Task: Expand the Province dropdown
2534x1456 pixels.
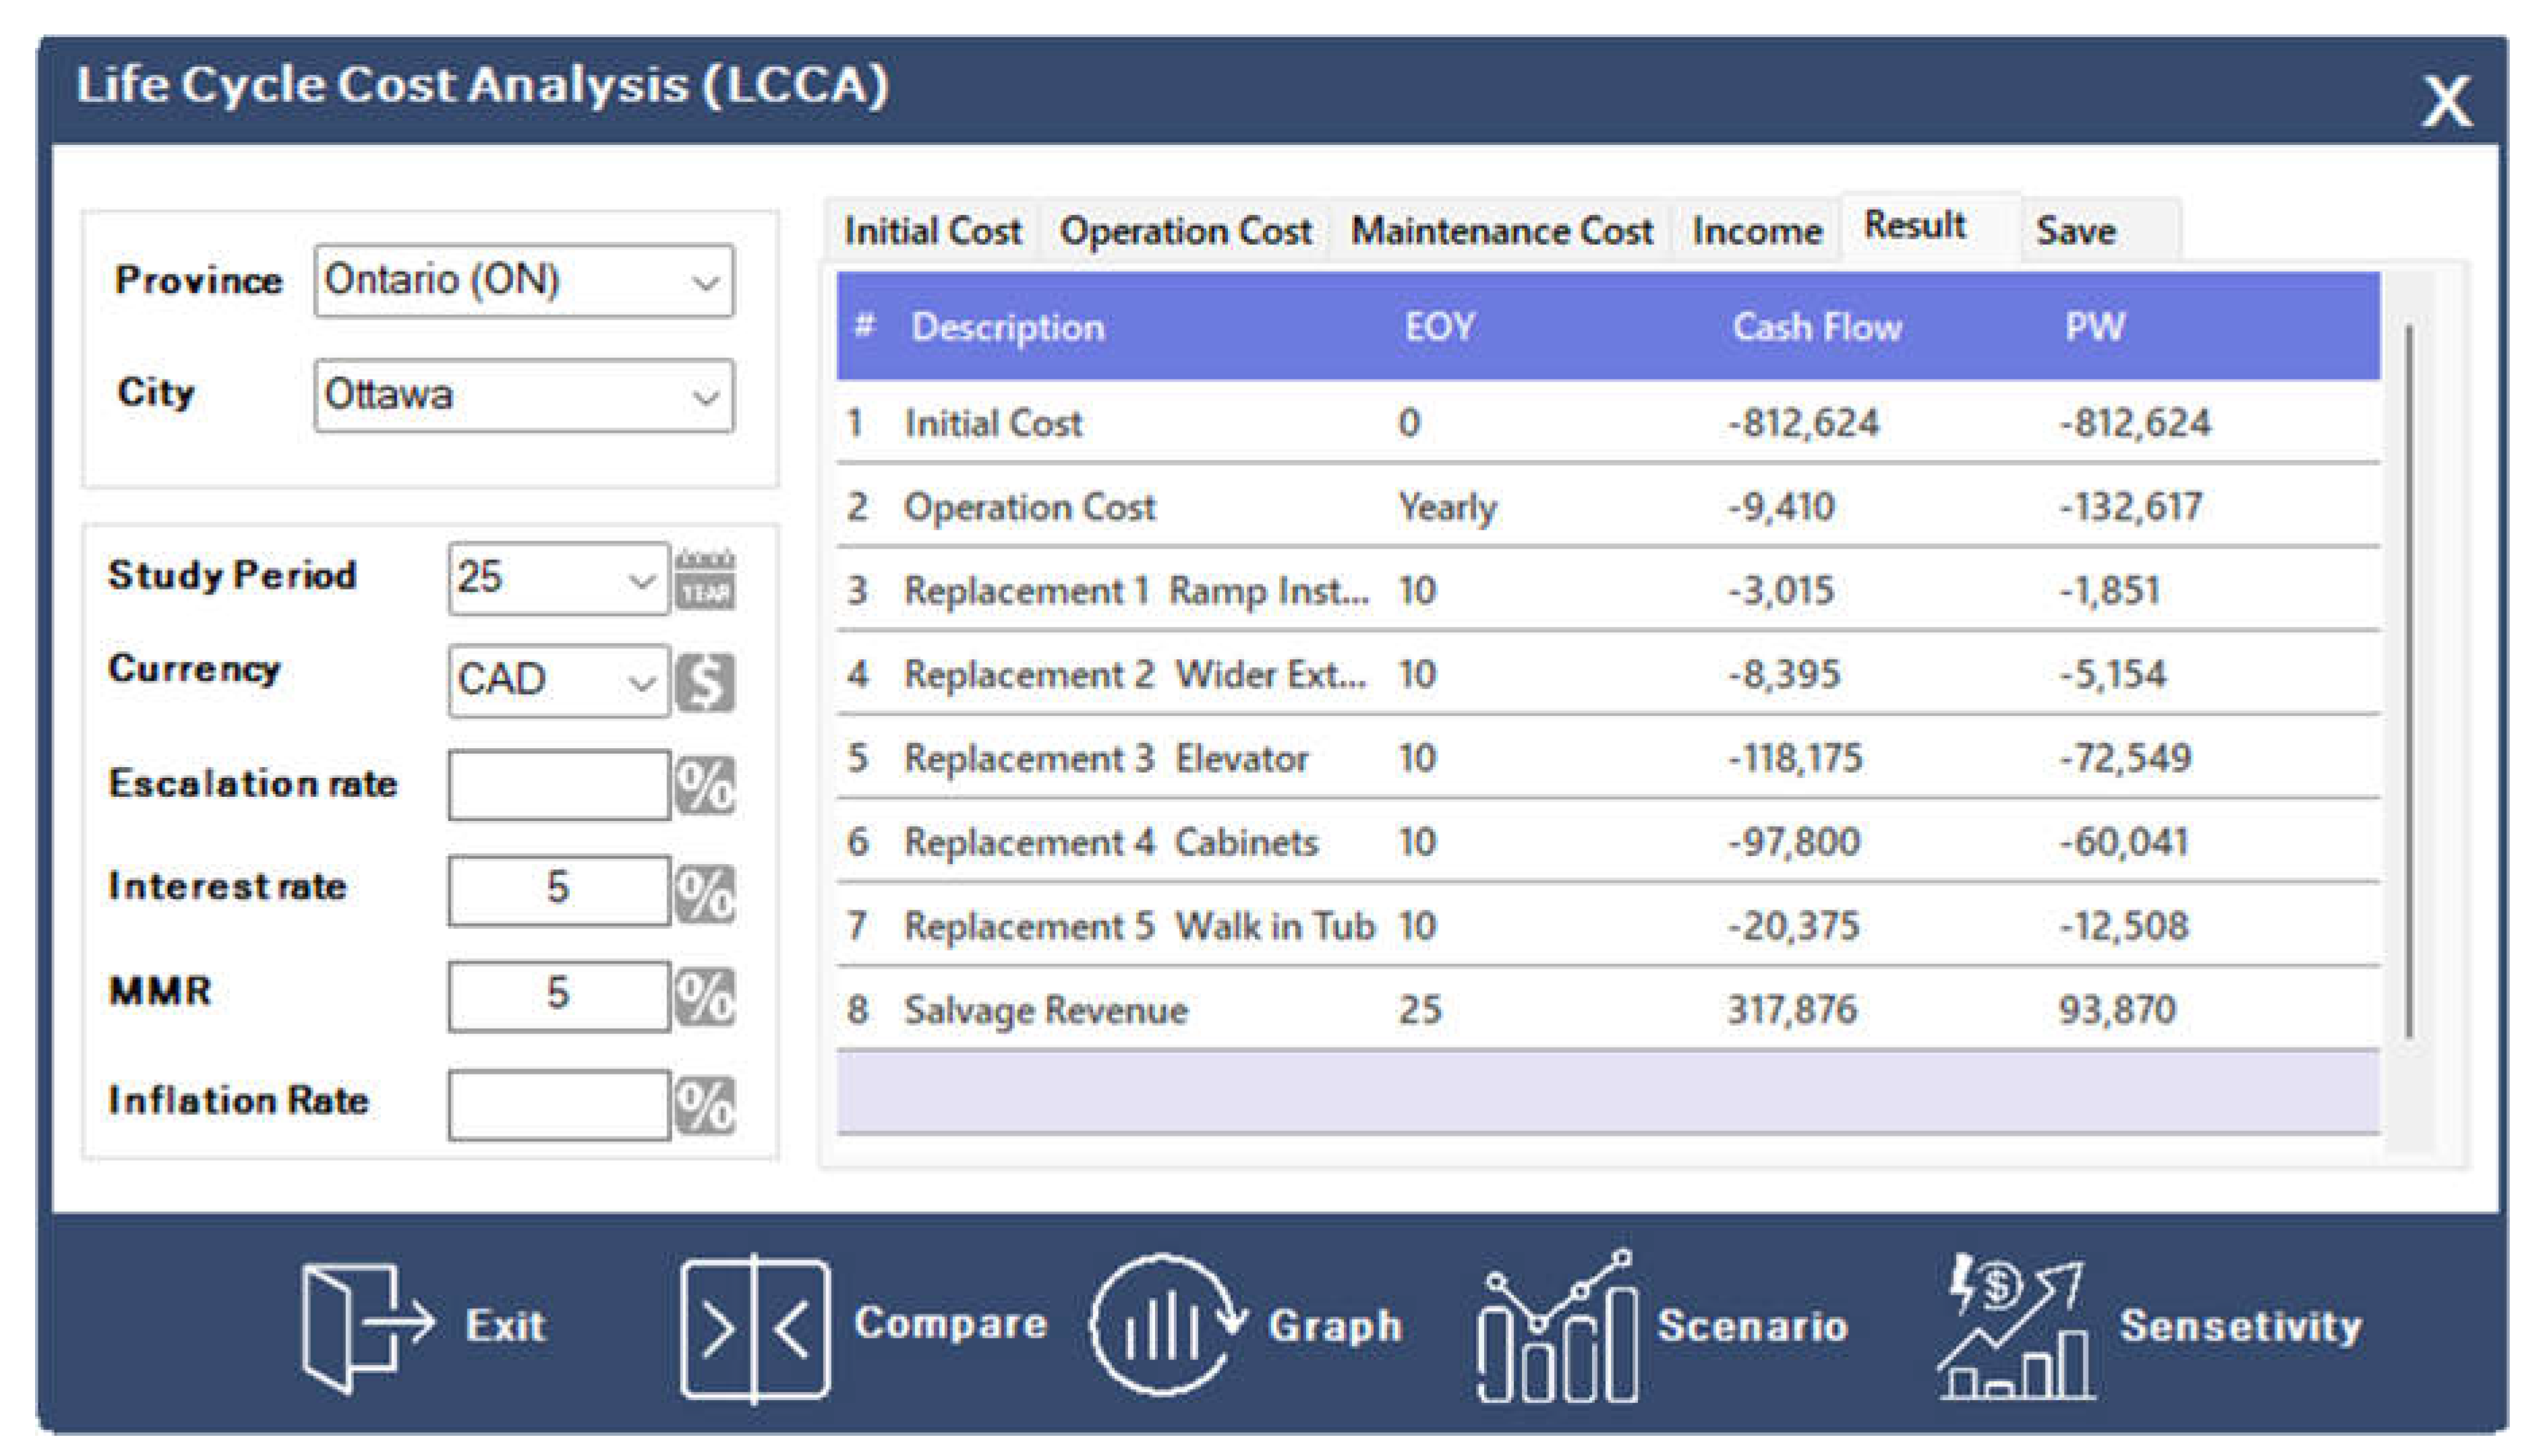Action: (x=705, y=283)
